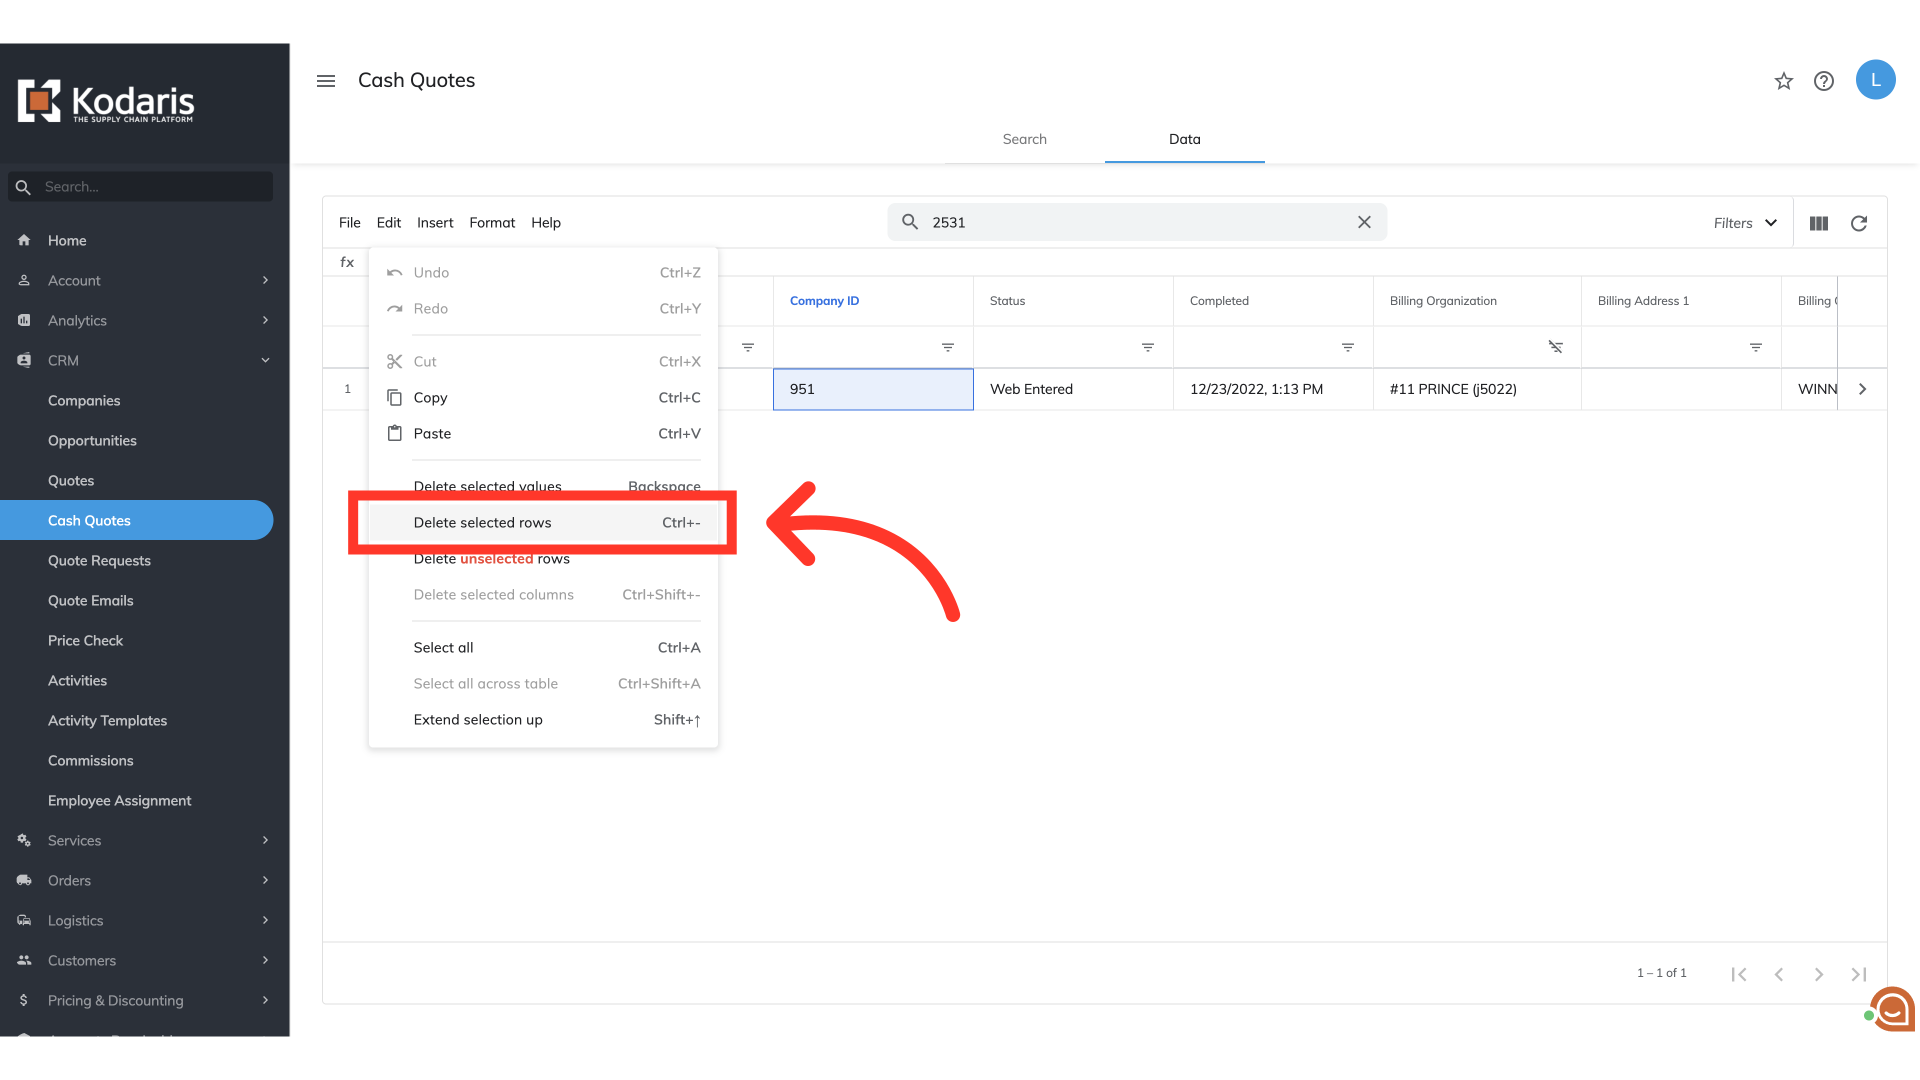Viewport: 1920px width, 1080px height.
Task: Filter the Status column
Action: [x=1148, y=347]
